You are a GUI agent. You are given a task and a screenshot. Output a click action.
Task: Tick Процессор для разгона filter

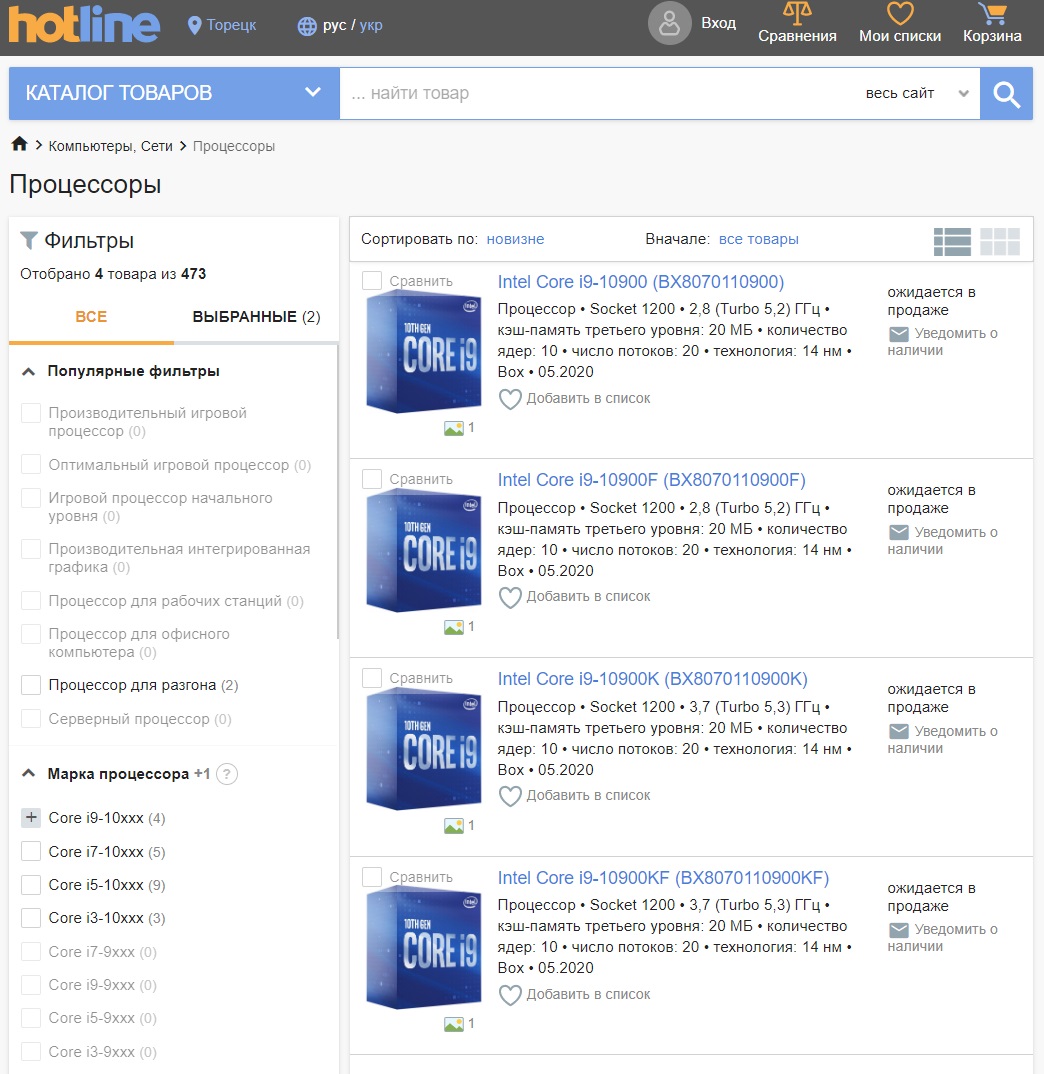coord(31,685)
